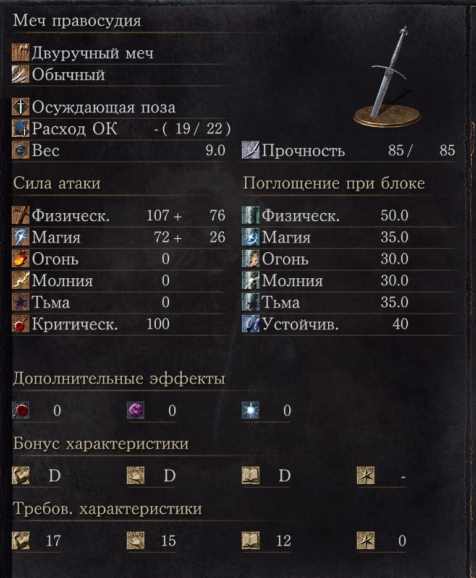Select the magic attack icon under Сила атаки

(20, 237)
